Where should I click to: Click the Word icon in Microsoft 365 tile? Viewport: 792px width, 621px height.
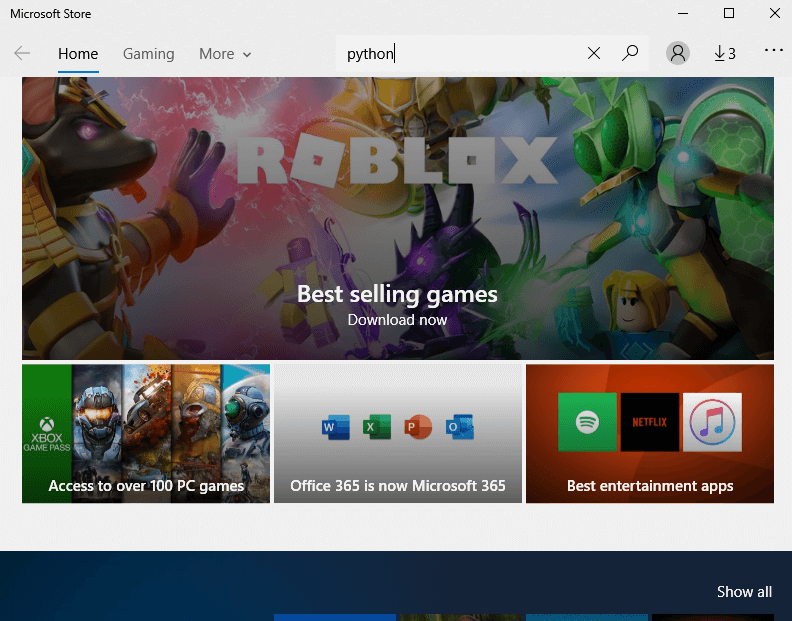(336, 427)
